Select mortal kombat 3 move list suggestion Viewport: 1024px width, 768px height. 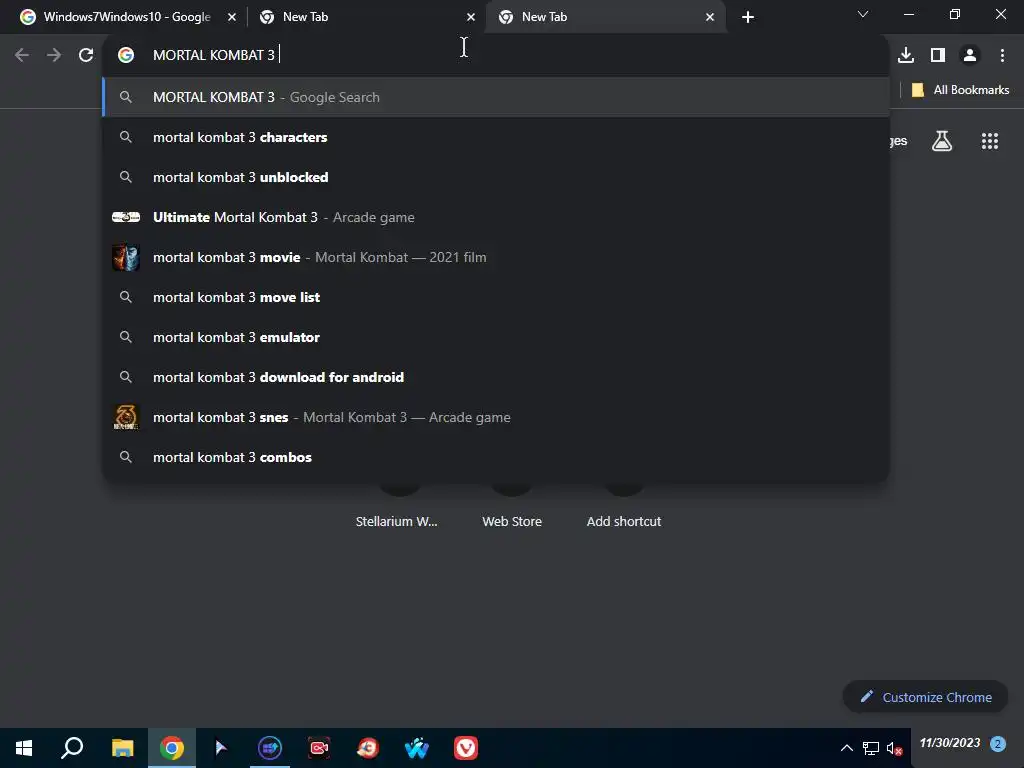[x=496, y=297]
